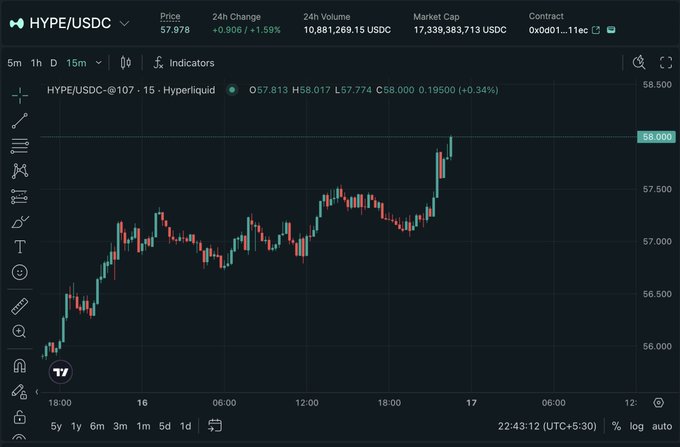680x447 pixels.
Task: Select the active 15m timeframe
Action: click(x=76, y=63)
